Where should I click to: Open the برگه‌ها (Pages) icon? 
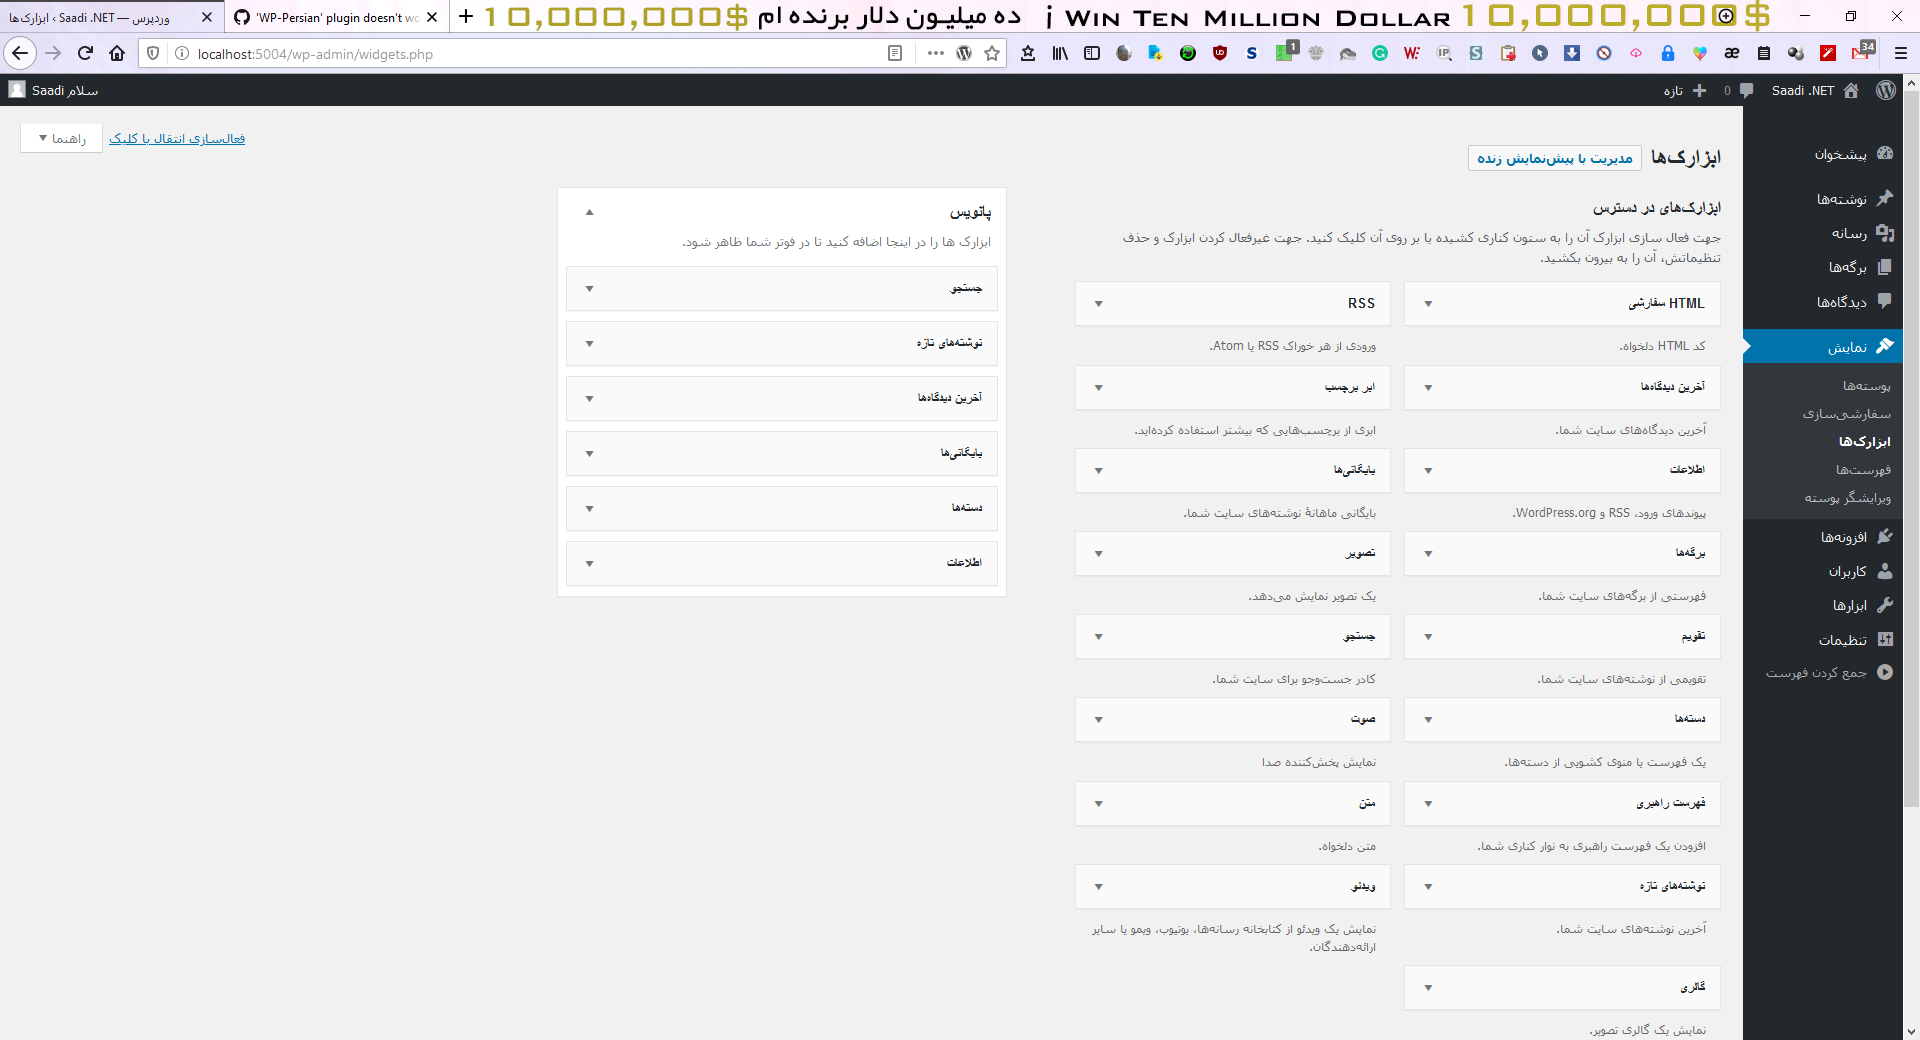[x=1886, y=267]
